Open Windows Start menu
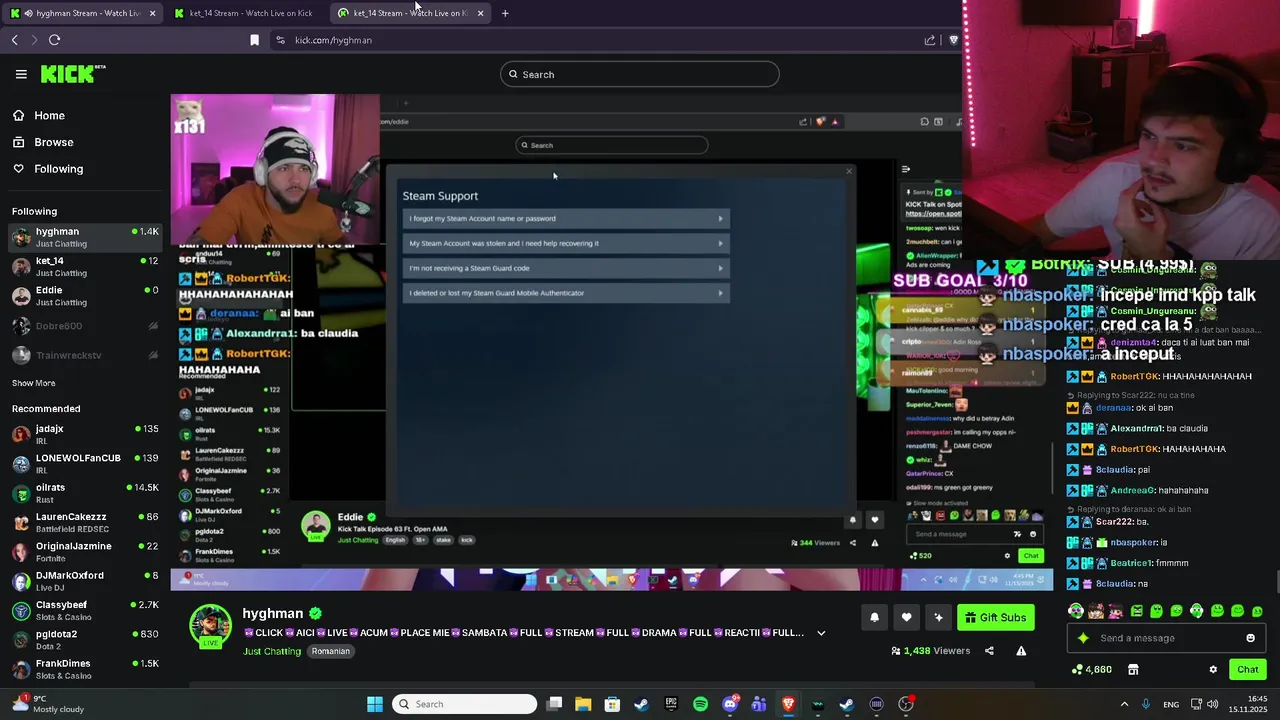The width and height of the screenshot is (1280, 720). (x=374, y=704)
